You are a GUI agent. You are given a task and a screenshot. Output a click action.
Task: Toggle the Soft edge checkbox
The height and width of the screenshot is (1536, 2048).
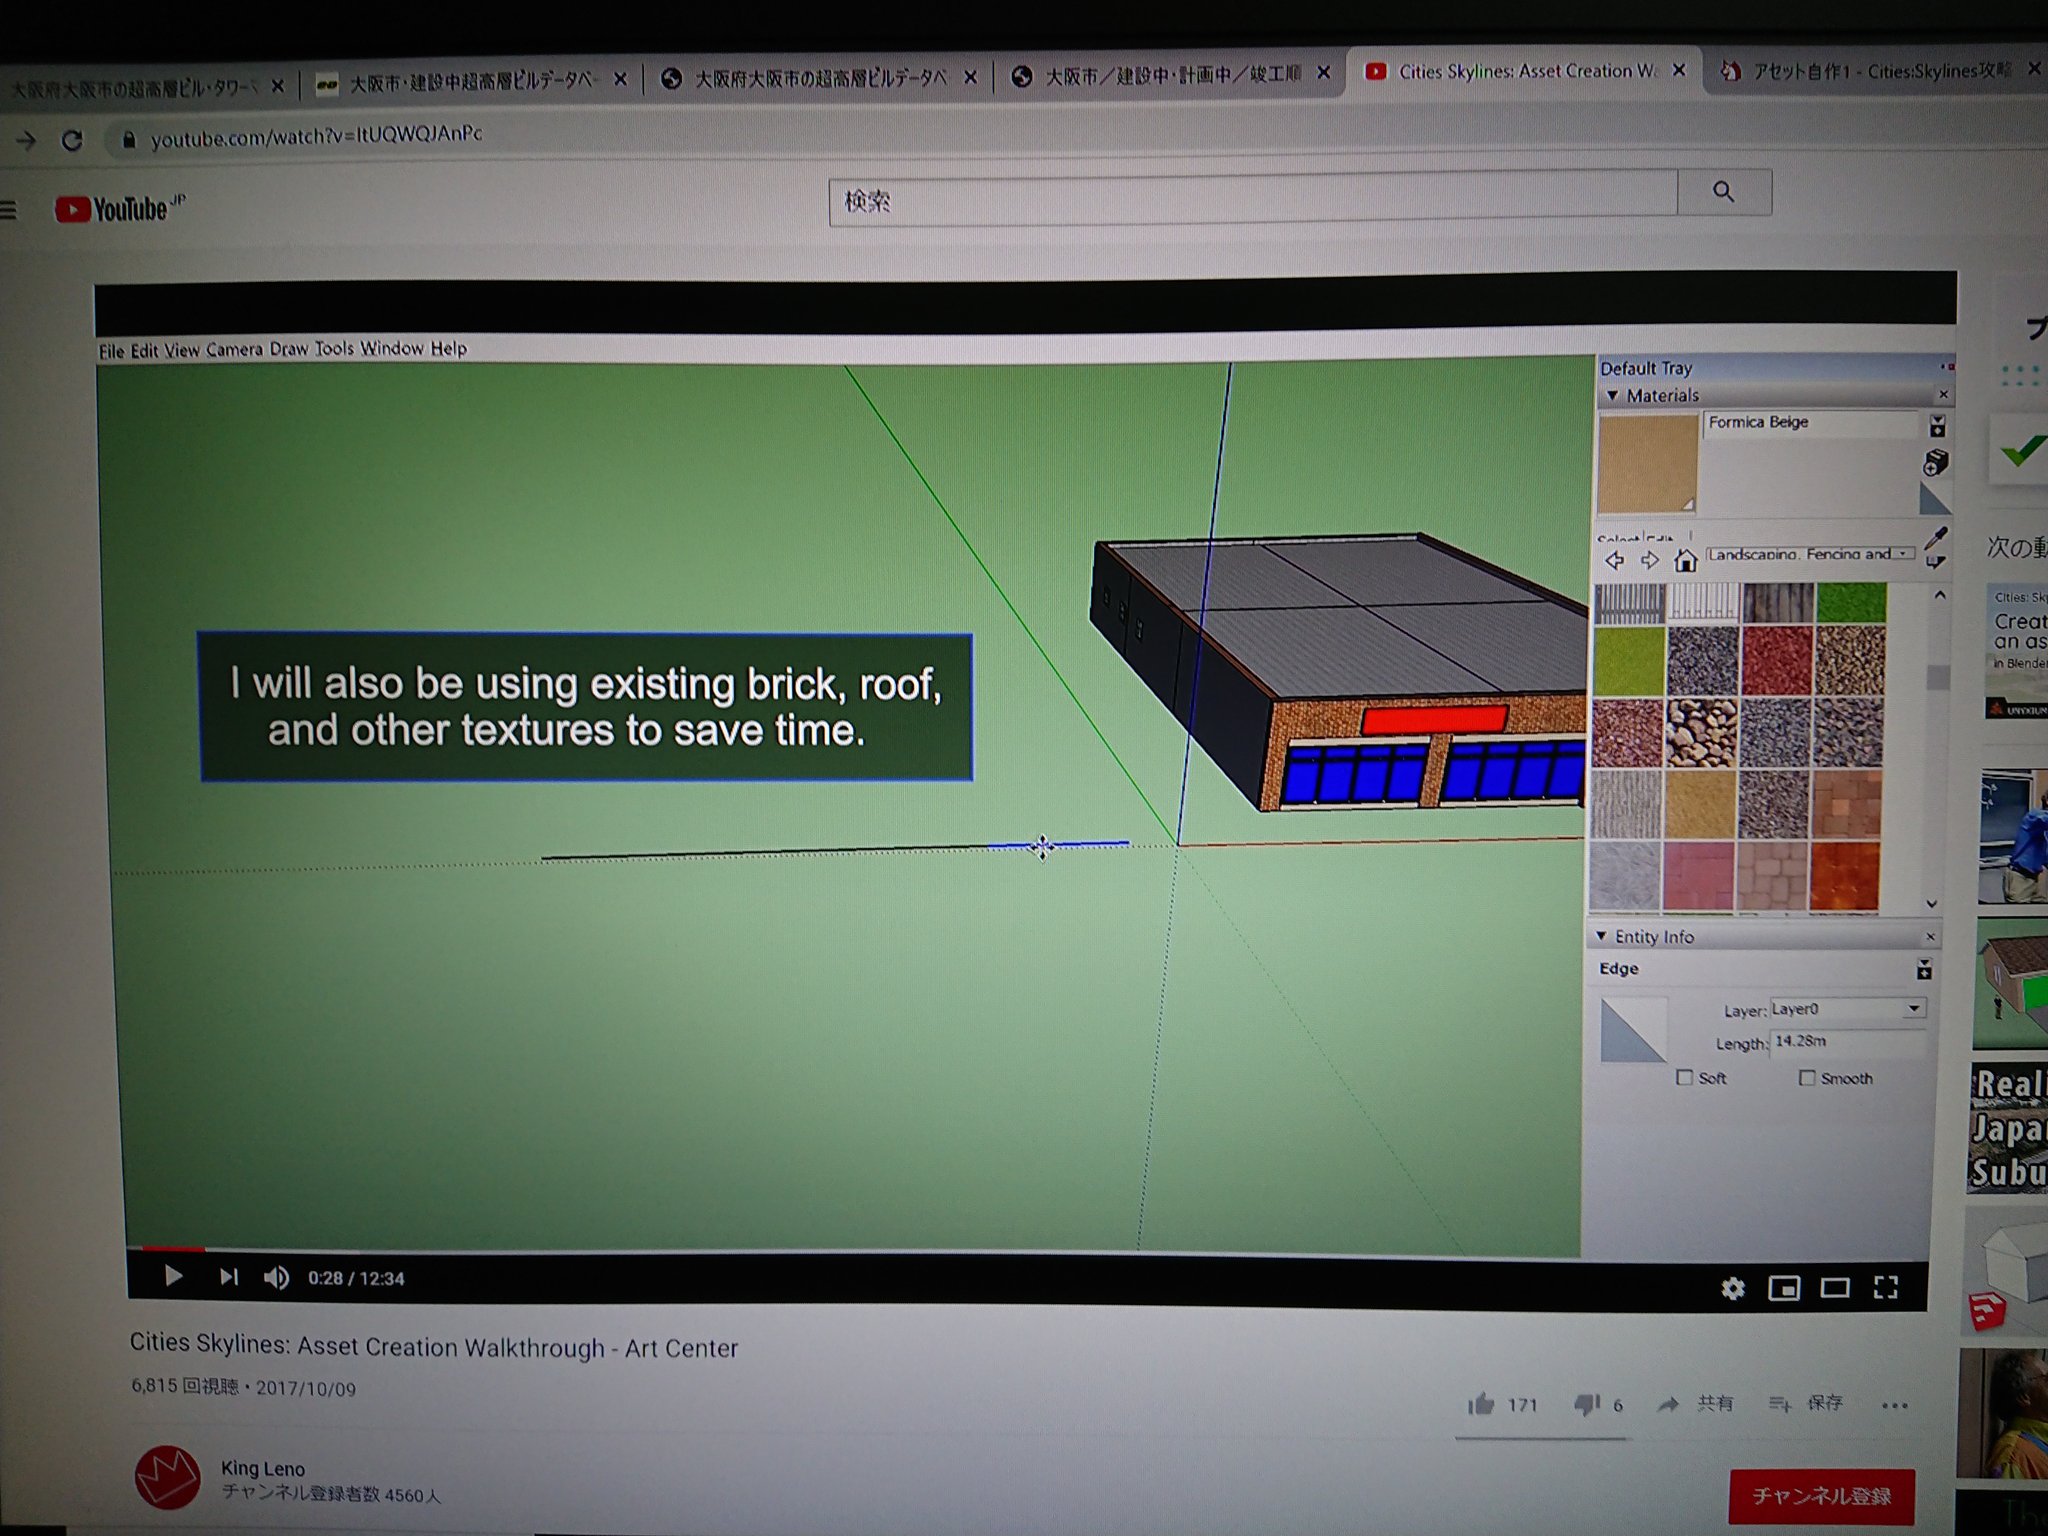(x=1686, y=1077)
